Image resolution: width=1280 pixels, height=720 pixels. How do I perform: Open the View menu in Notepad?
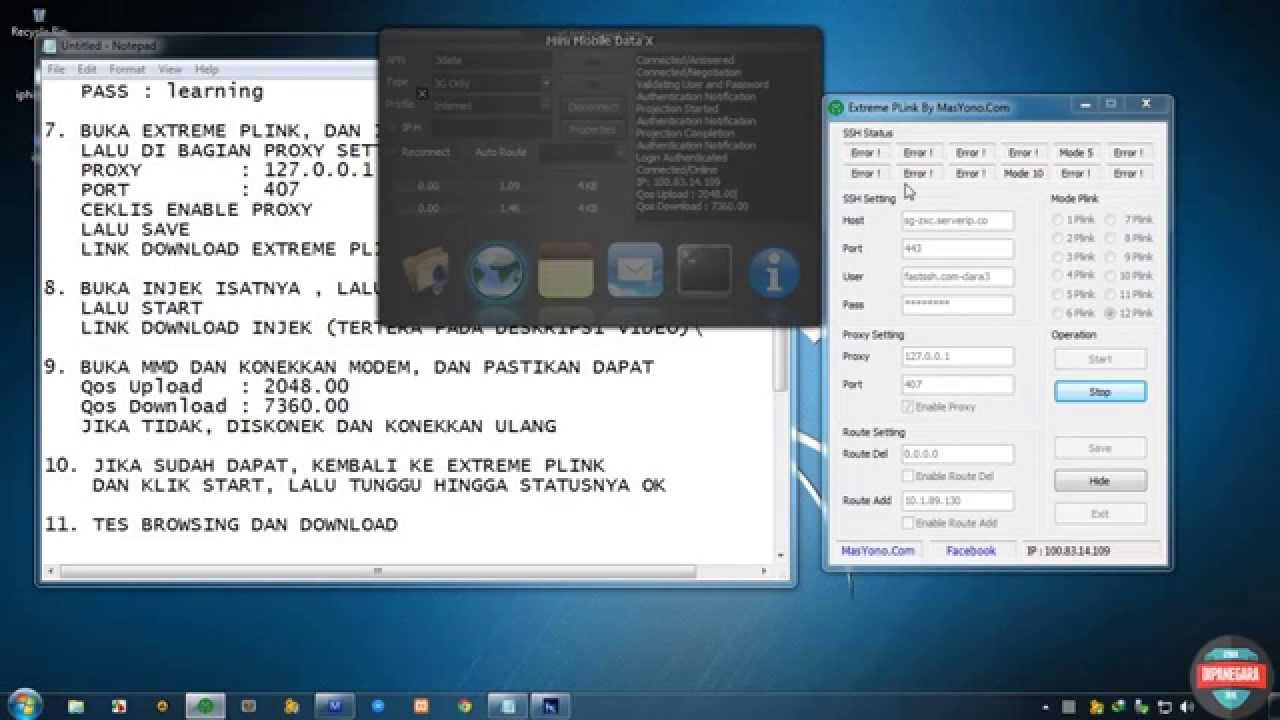(x=170, y=69)
